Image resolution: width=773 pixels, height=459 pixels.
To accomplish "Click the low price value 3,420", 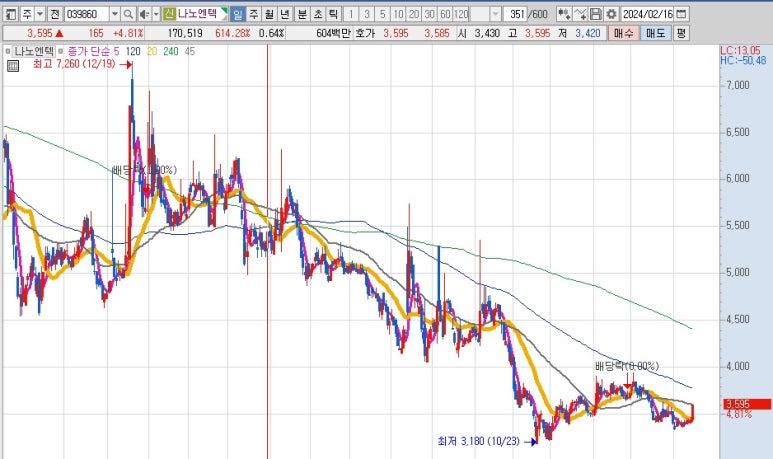I will (588, 34).
